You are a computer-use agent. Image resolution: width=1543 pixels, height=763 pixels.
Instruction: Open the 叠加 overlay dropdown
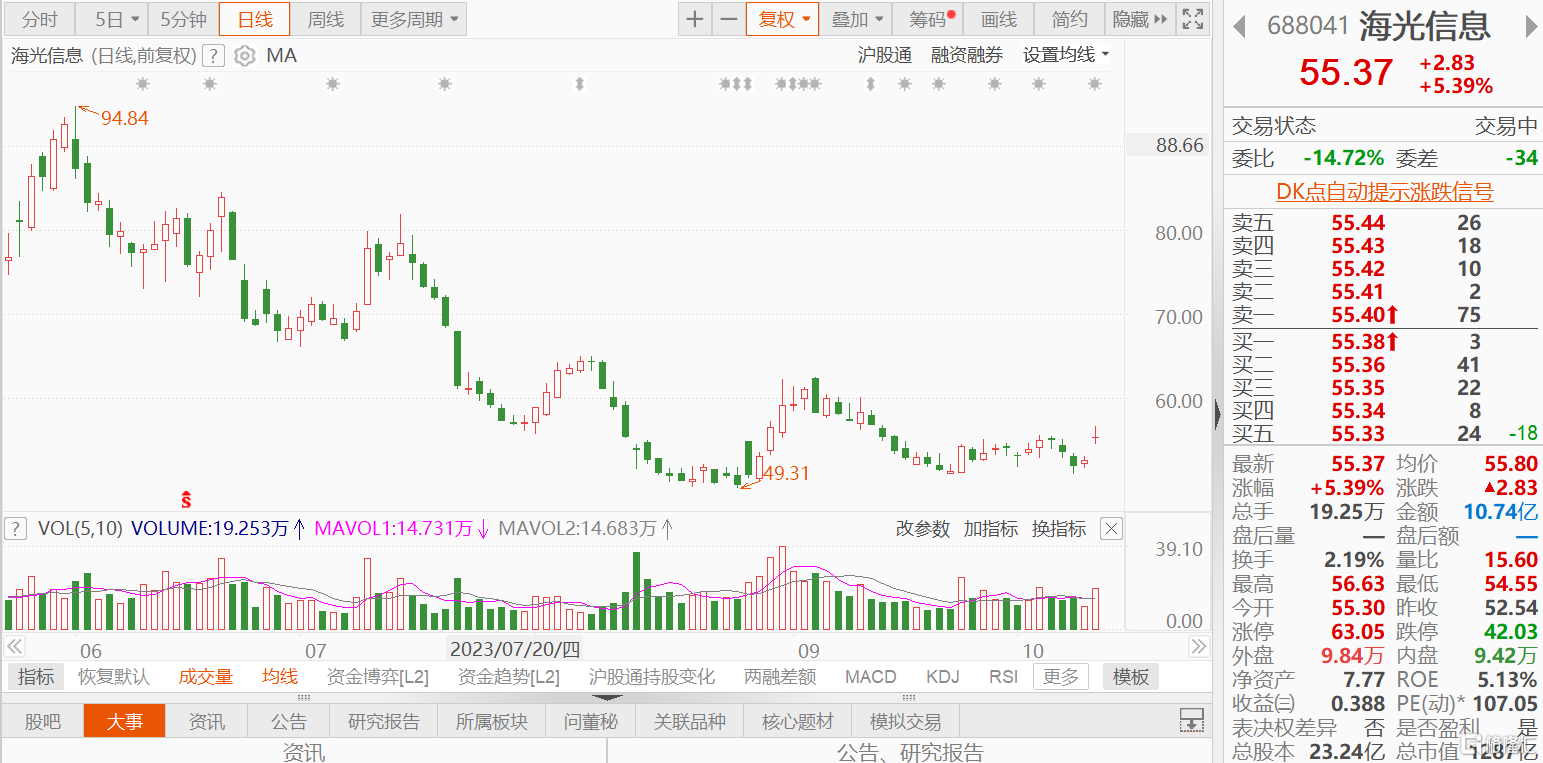(x=856, y=19)
